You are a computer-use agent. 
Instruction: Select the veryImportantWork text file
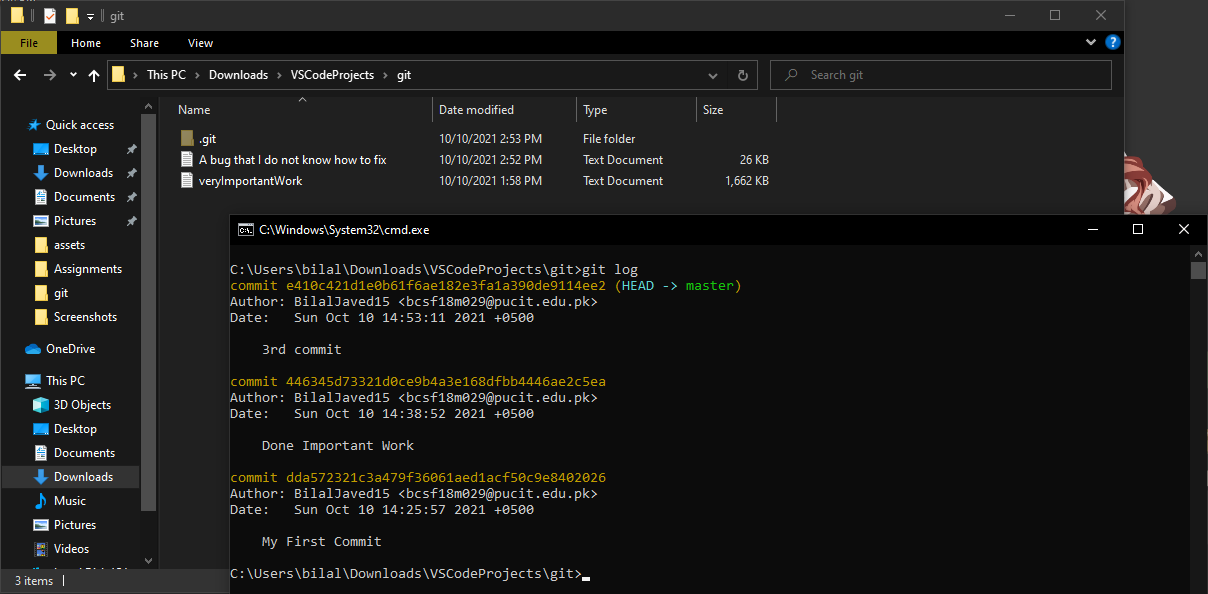[x=250, y=181]
